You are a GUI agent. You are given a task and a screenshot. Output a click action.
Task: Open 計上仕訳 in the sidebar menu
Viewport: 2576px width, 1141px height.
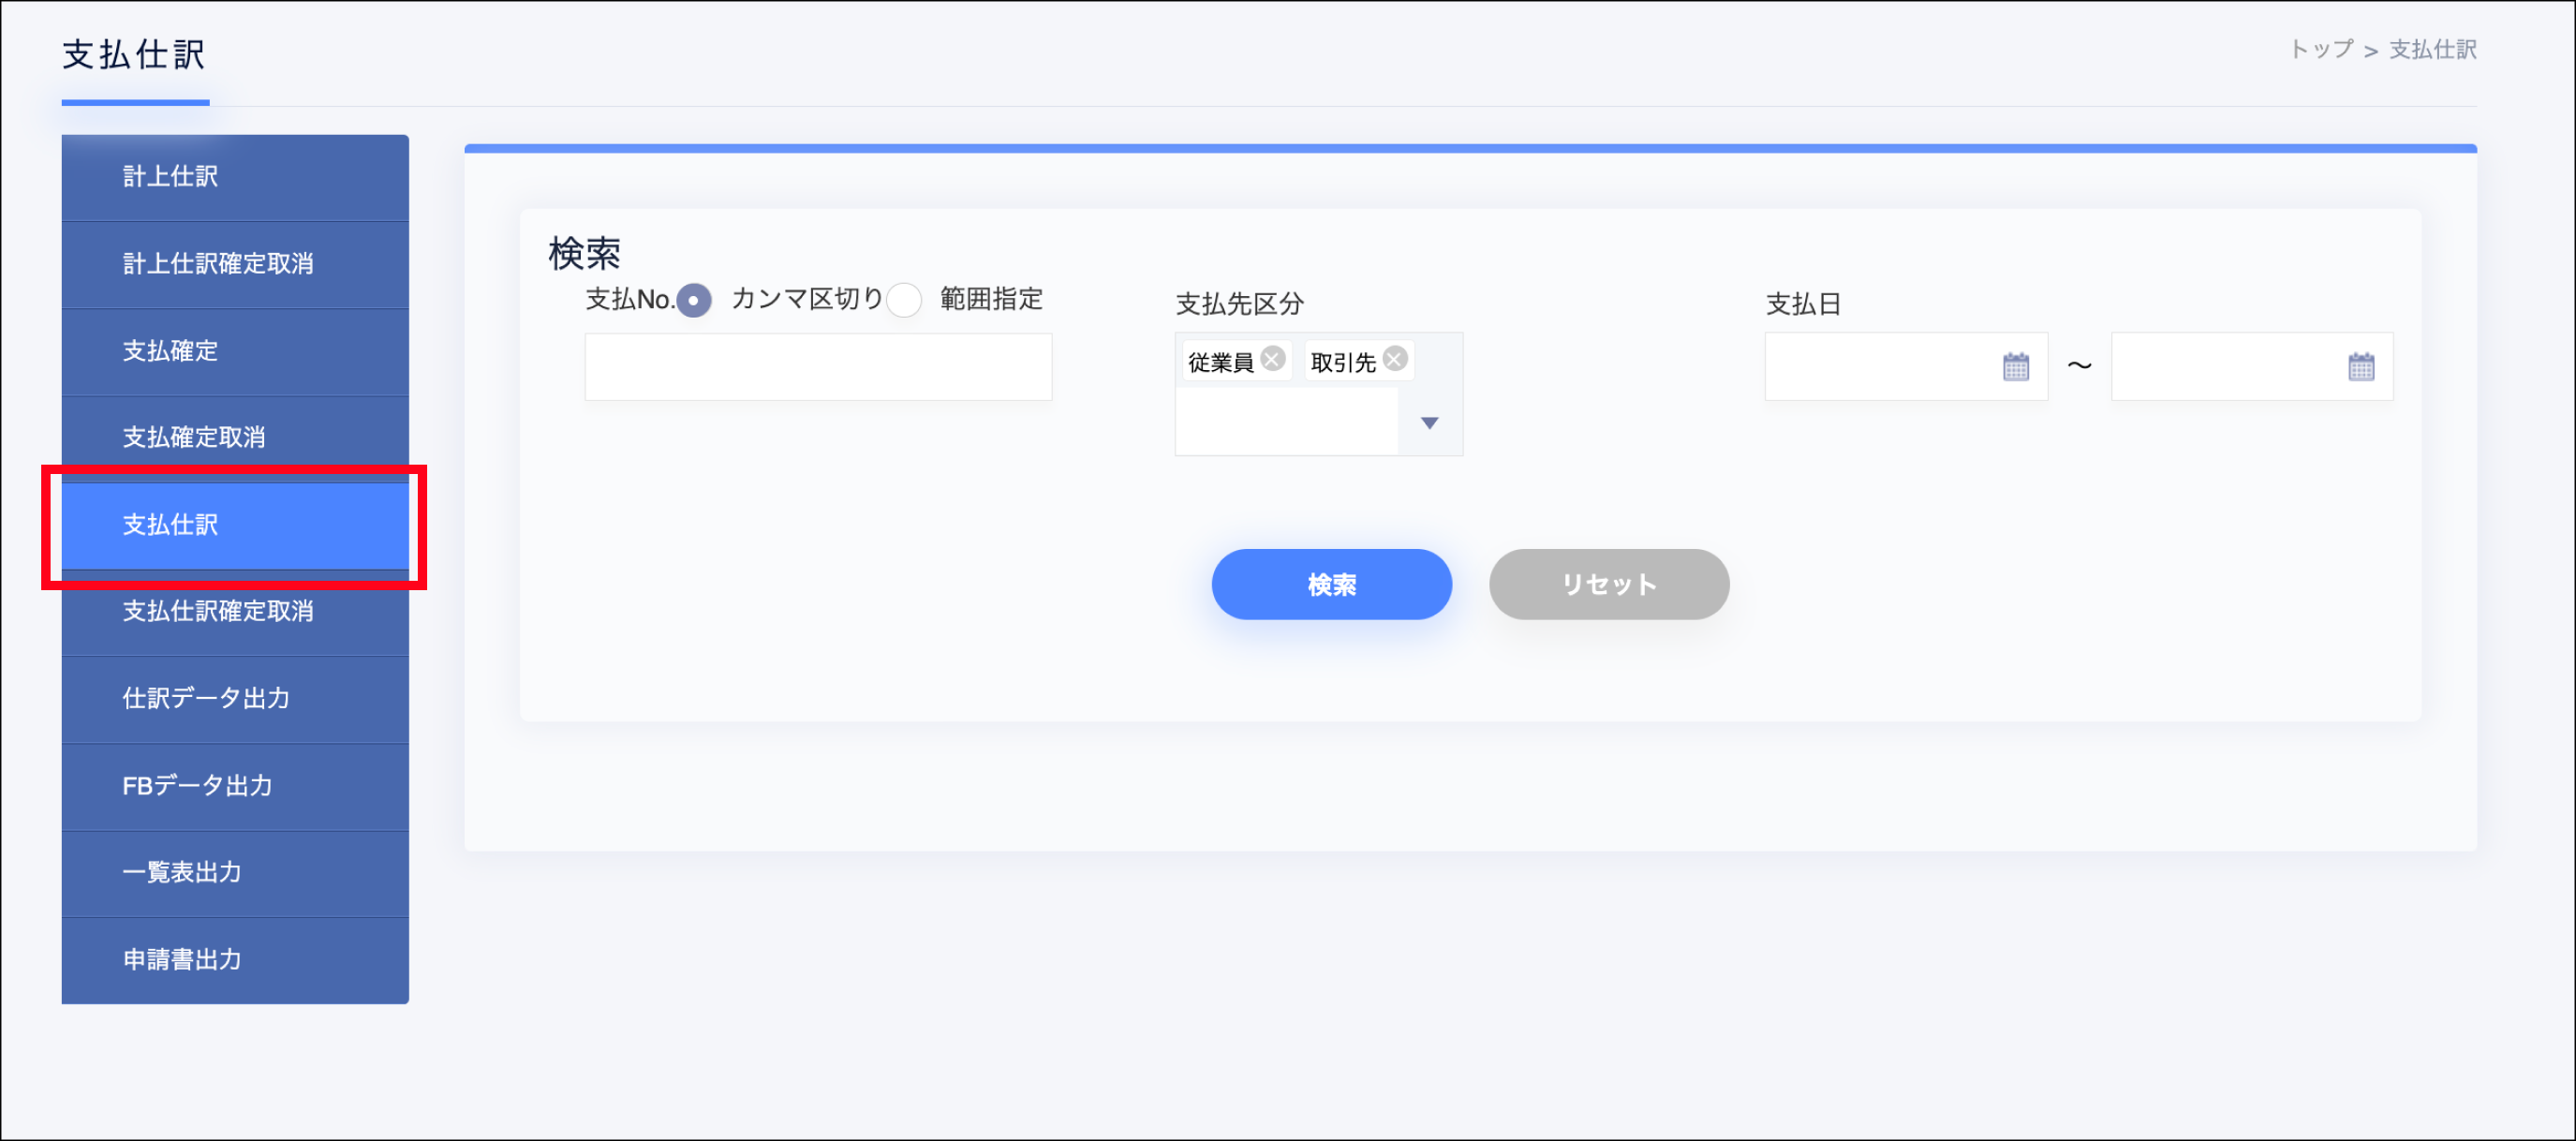[235, 177]
